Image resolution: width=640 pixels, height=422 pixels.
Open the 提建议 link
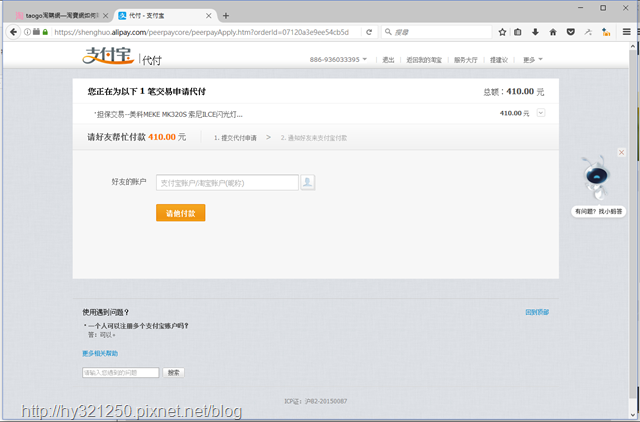click(x=499, y=60)
